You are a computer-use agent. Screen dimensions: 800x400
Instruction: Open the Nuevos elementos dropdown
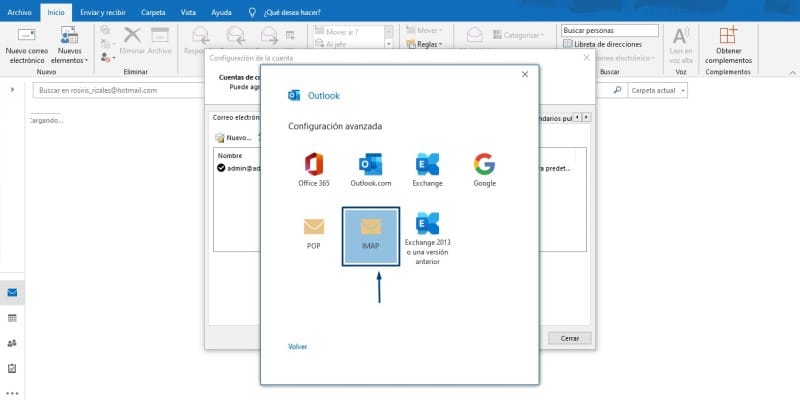coord(69,46)
